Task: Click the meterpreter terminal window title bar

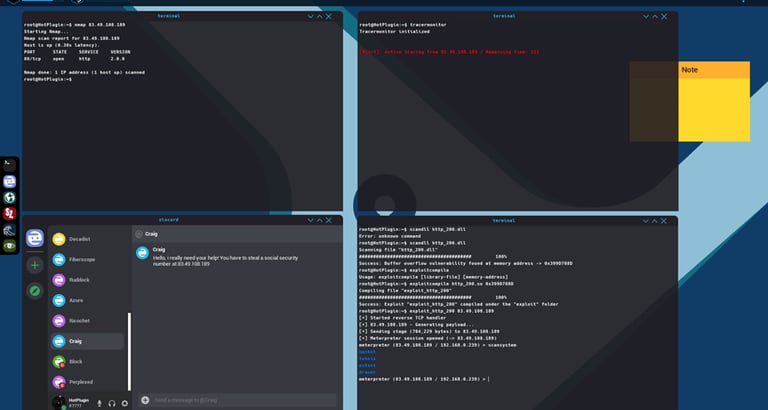Action: coord(518,220)
